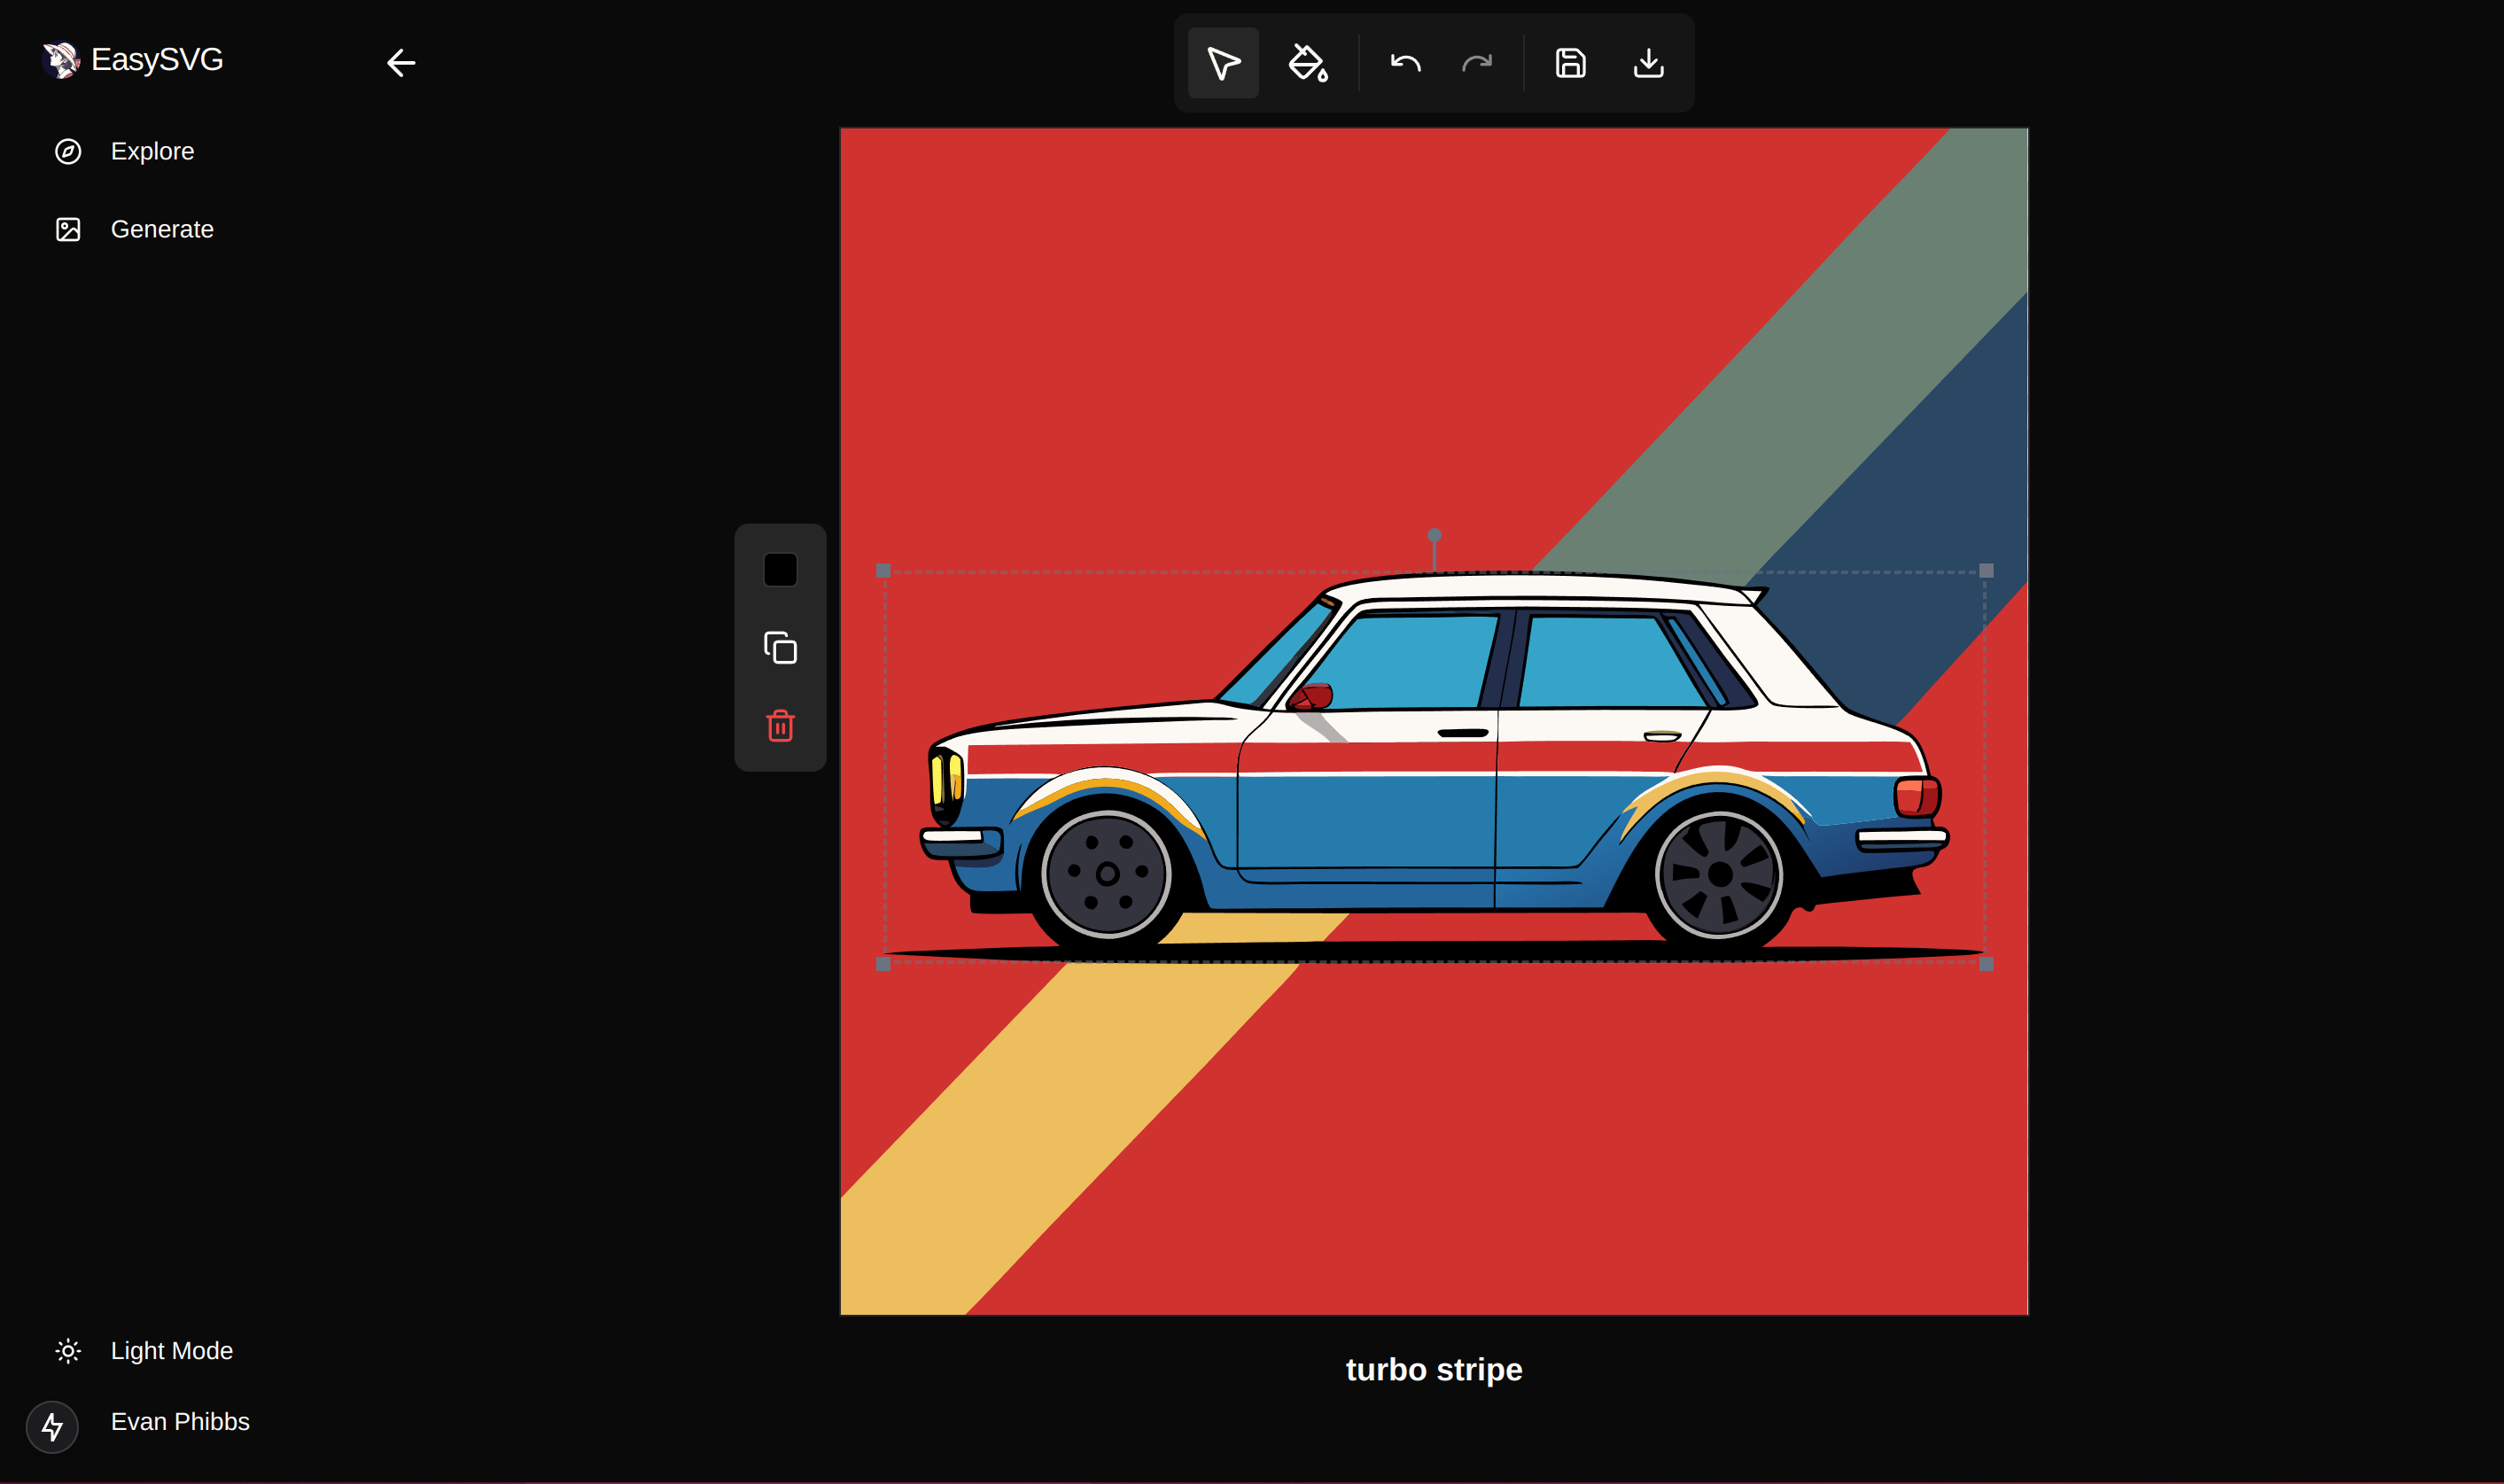Click the redo arrow icon
The height and width of the screenshot is (1484, 2504).
[1476, 63]
